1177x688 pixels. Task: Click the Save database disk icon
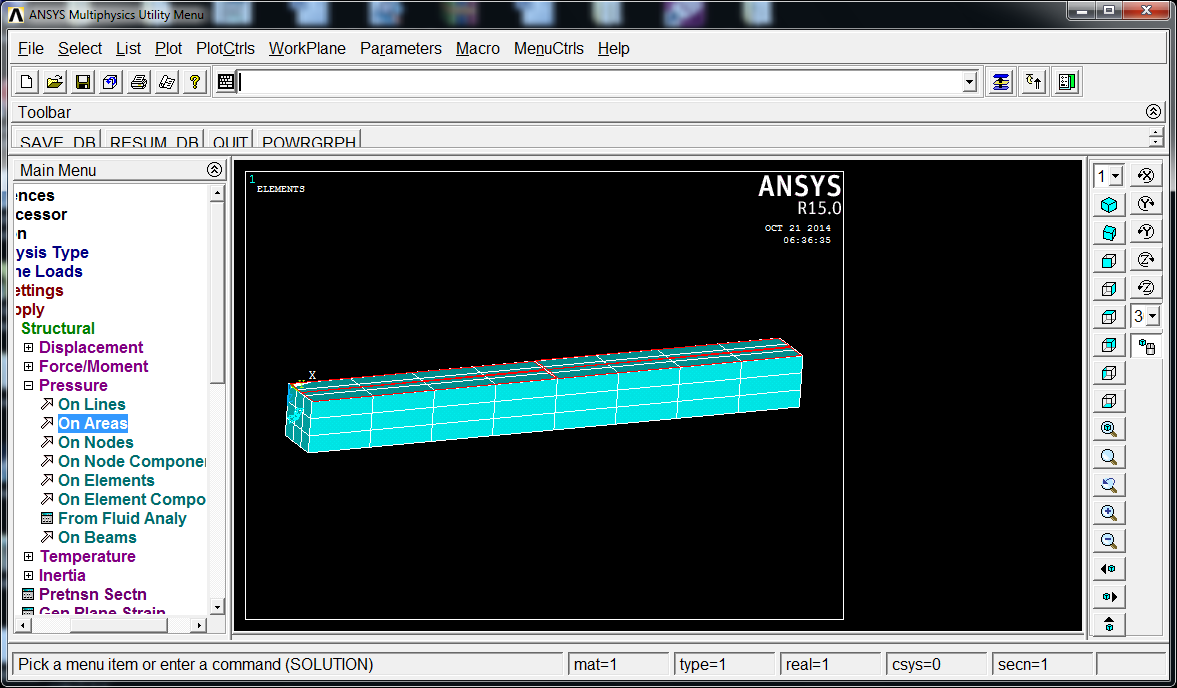(x=83, y=82)
